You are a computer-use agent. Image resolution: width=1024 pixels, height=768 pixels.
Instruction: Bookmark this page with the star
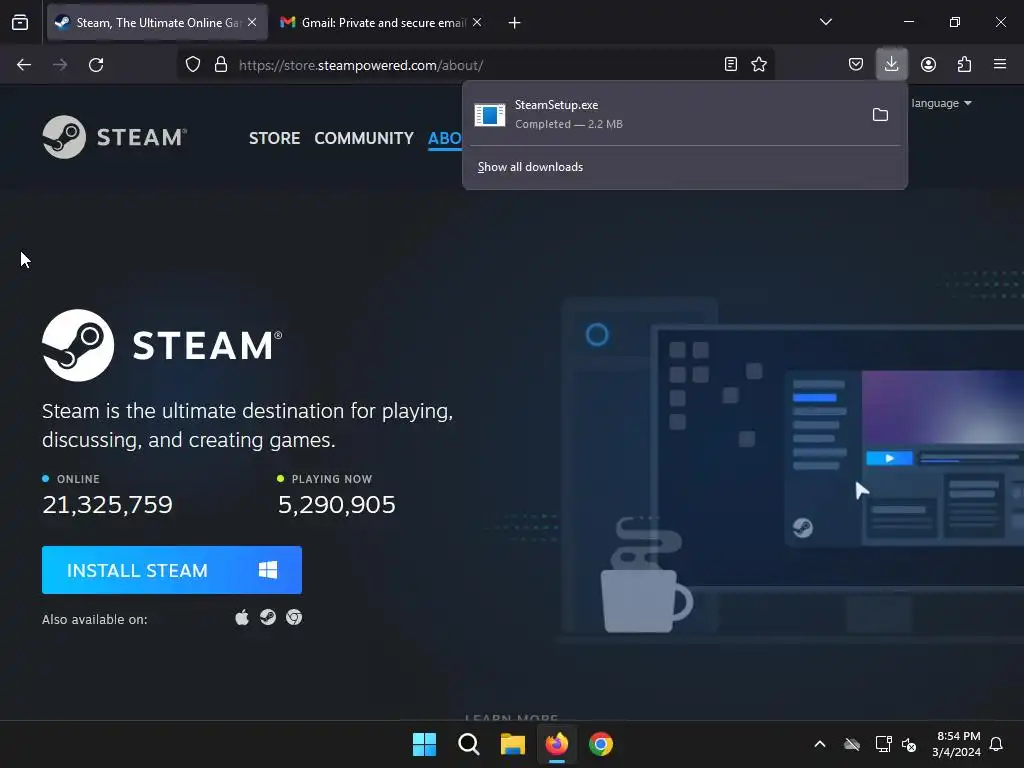coord(759,64)
